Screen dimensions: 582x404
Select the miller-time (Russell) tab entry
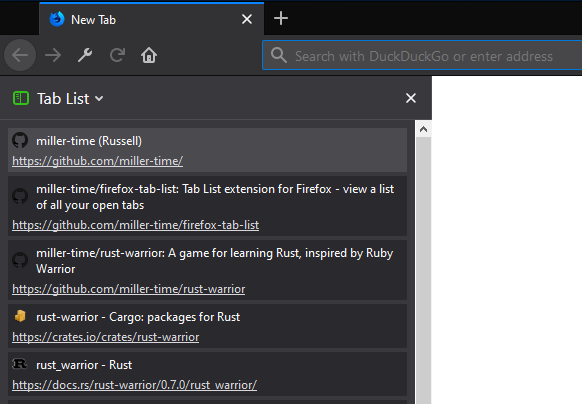point(207,150)
